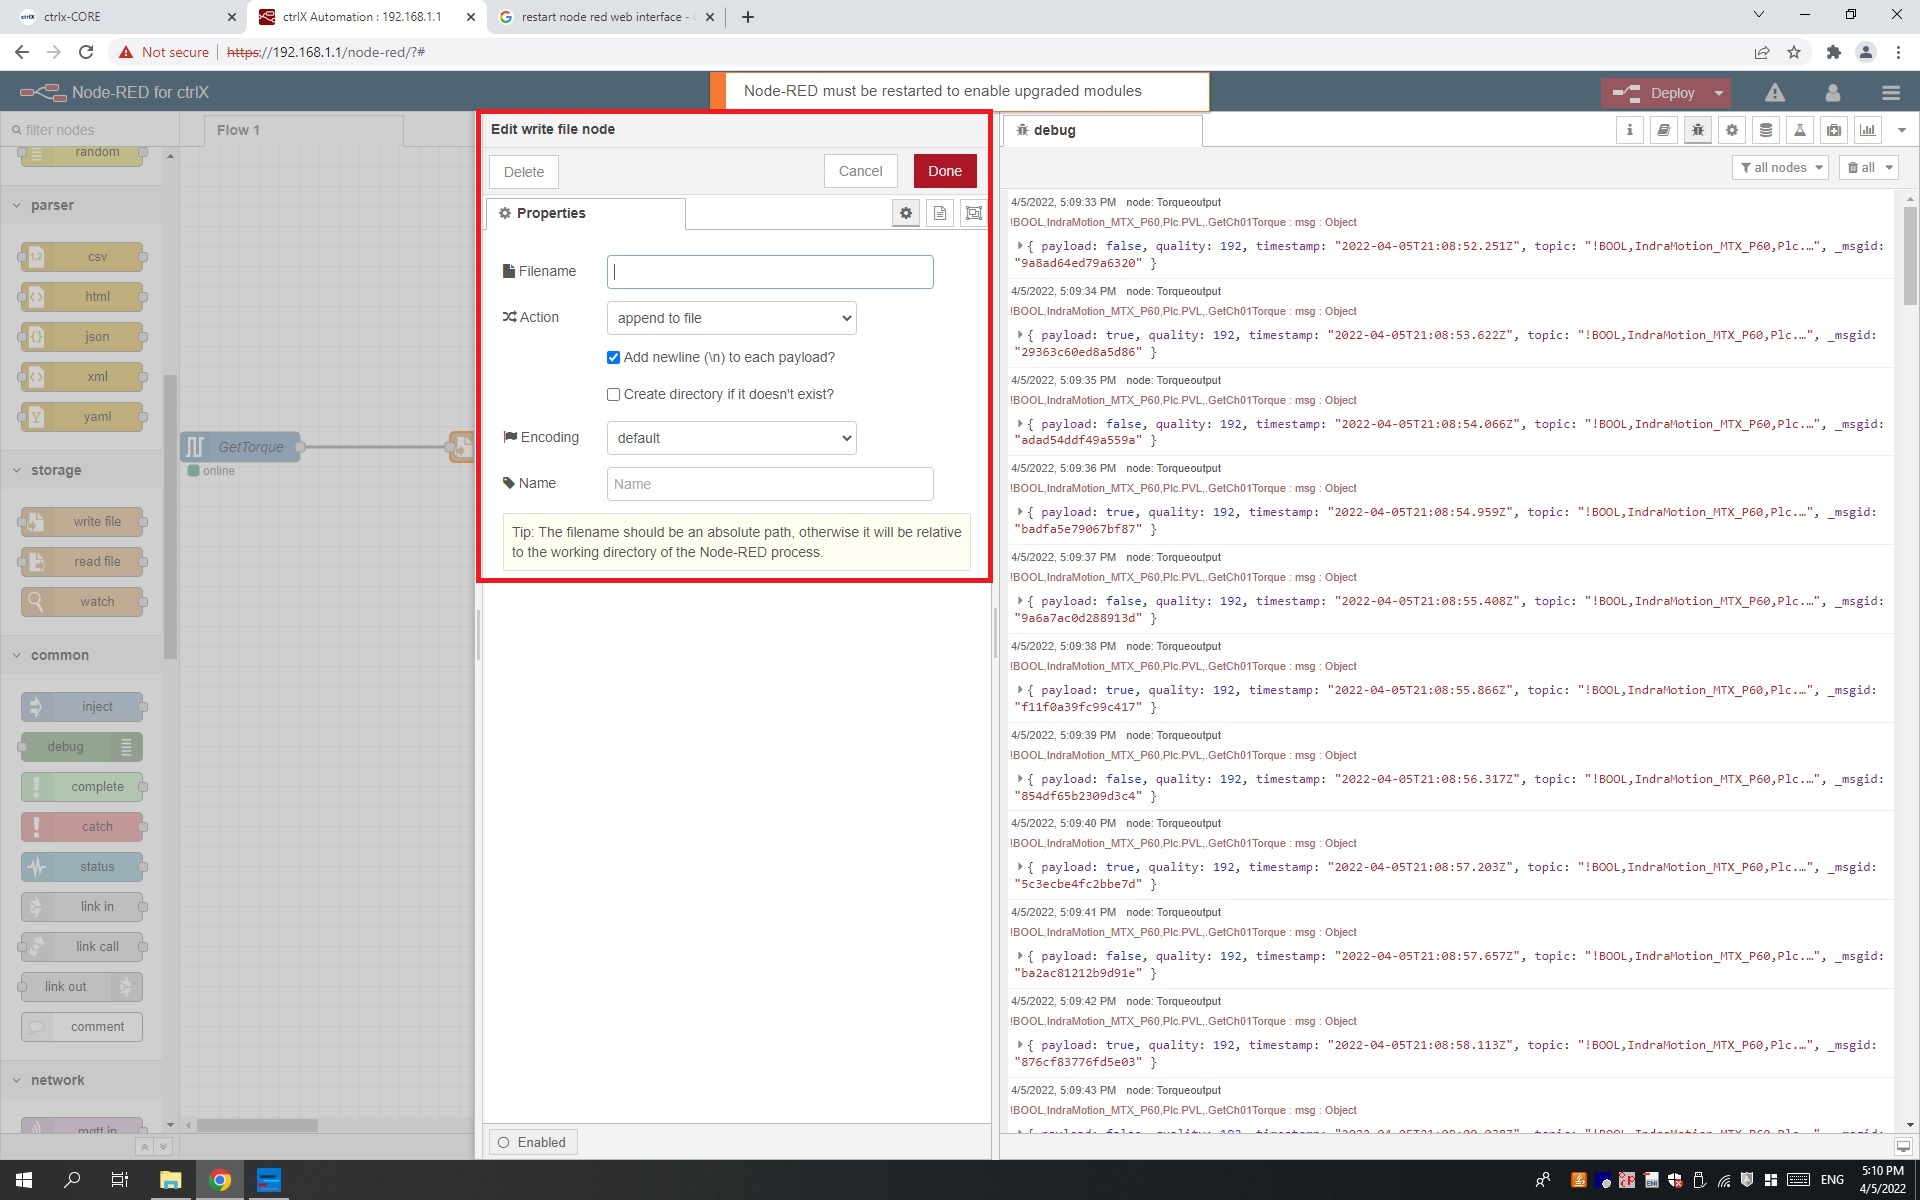1920x1200 pixels.
Task: Uncheck Add newline to each payload
Action: [613, 357]
